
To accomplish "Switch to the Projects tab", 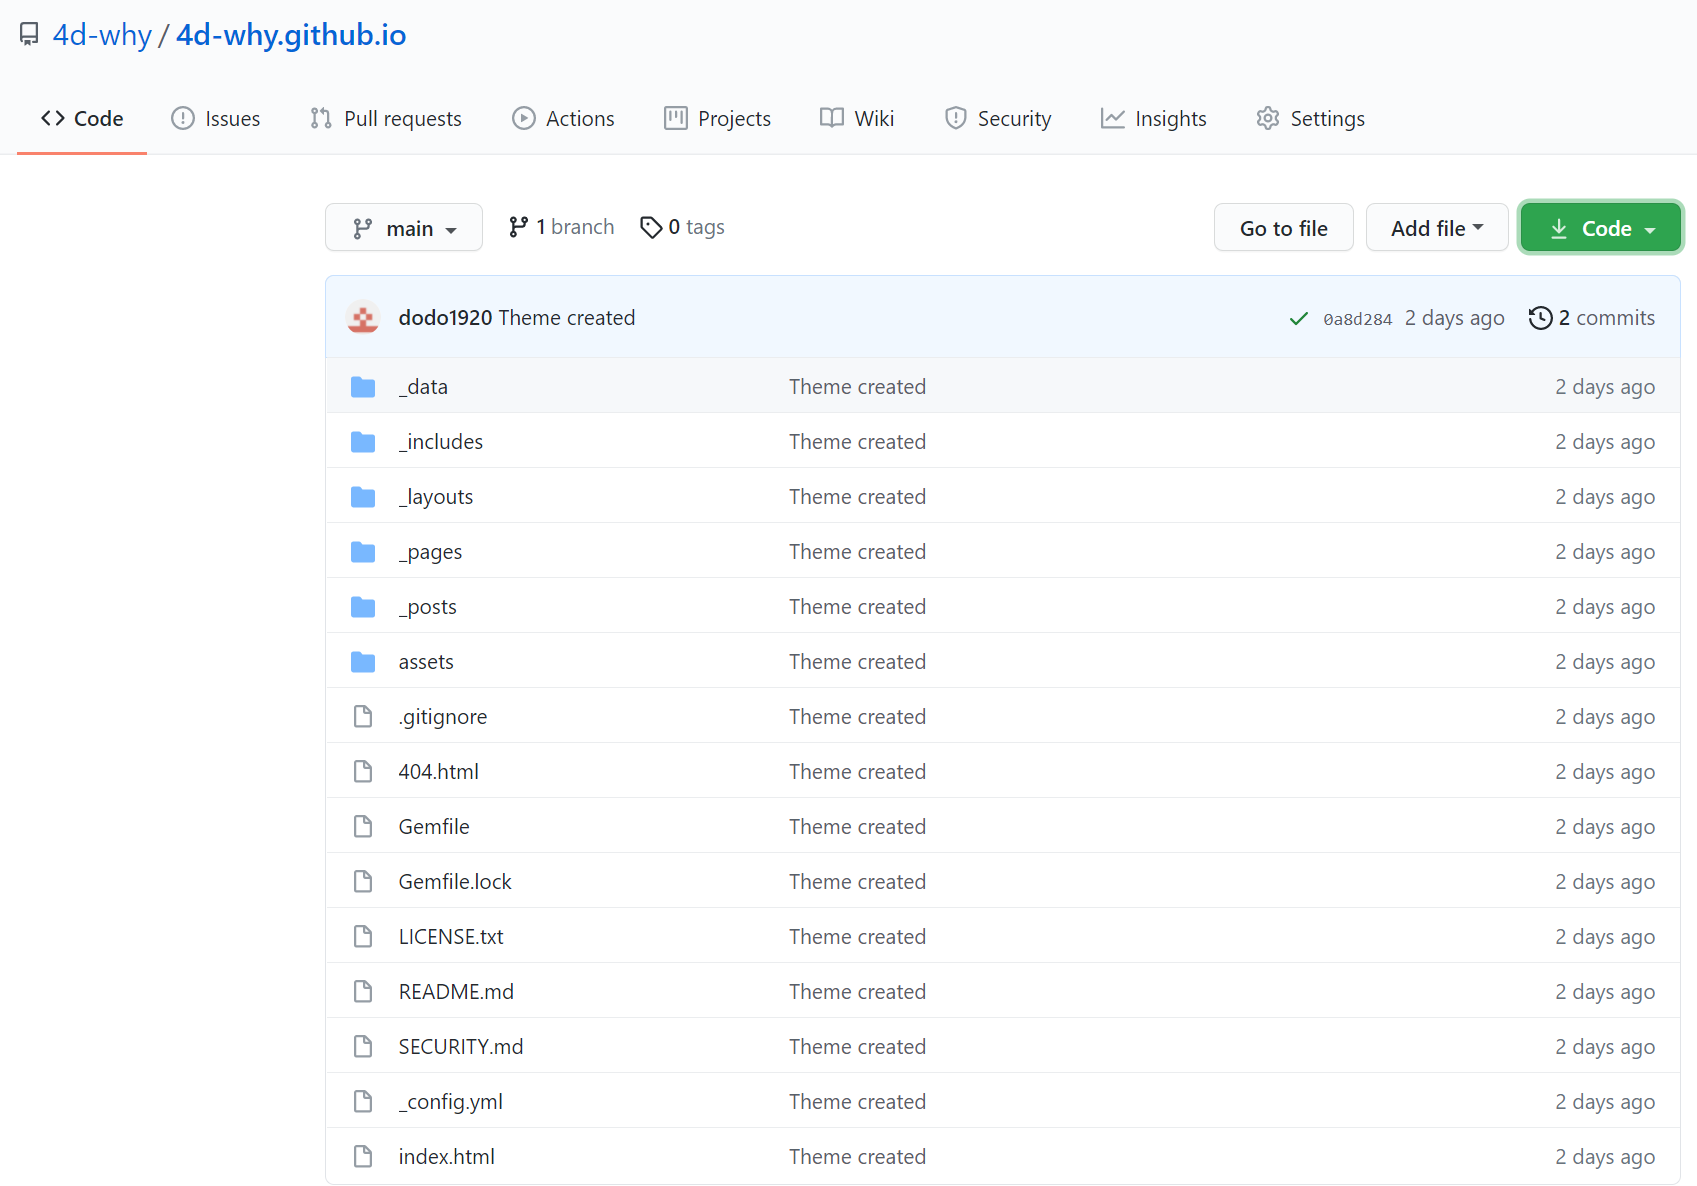I will click(717, 119).
